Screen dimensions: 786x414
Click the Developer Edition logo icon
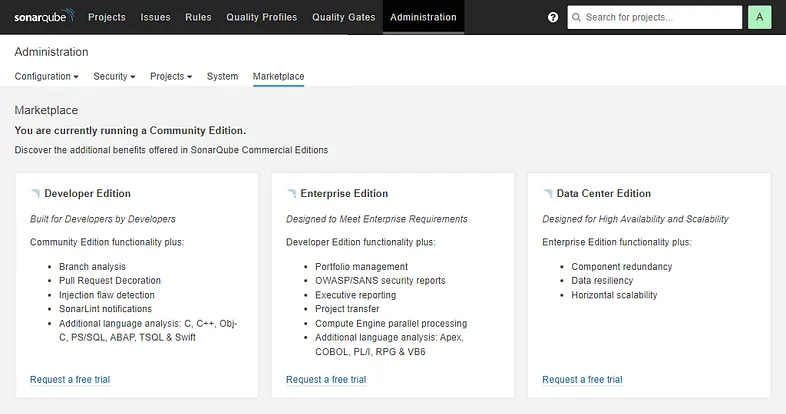36,193
